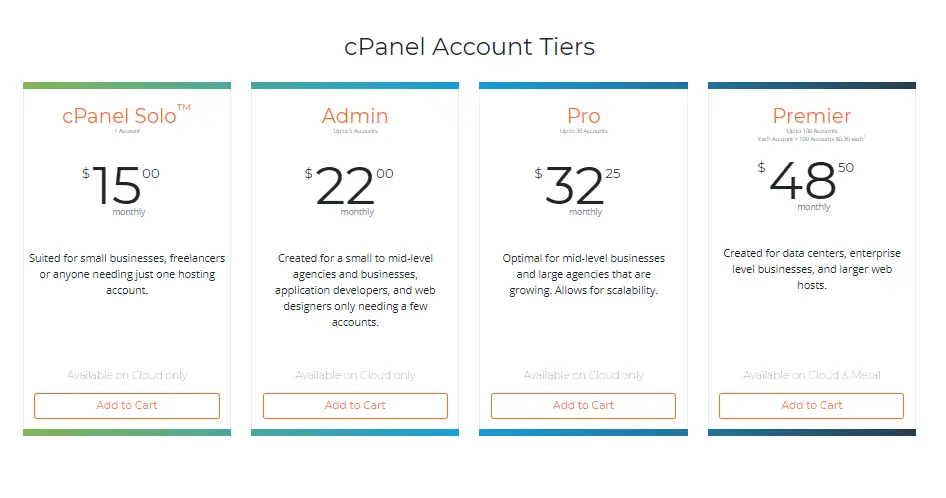
Task: Click the $15.00 monthly price
Action: 121,186
